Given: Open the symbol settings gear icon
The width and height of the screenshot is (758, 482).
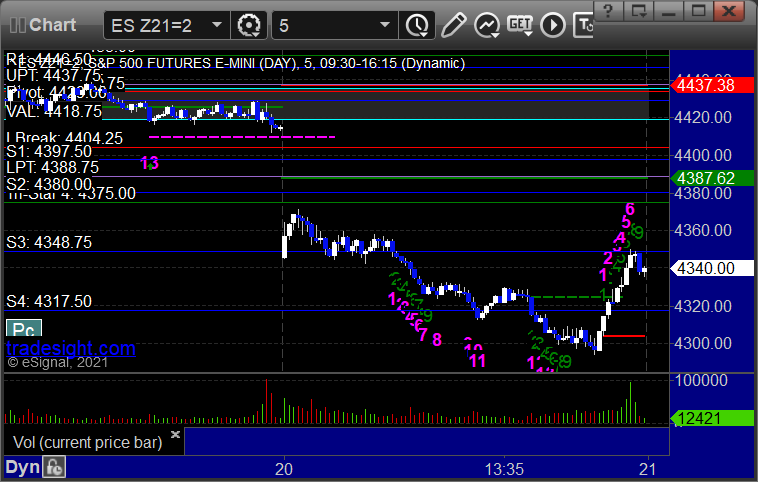Looking at the screenshot, I should [249, 25].
